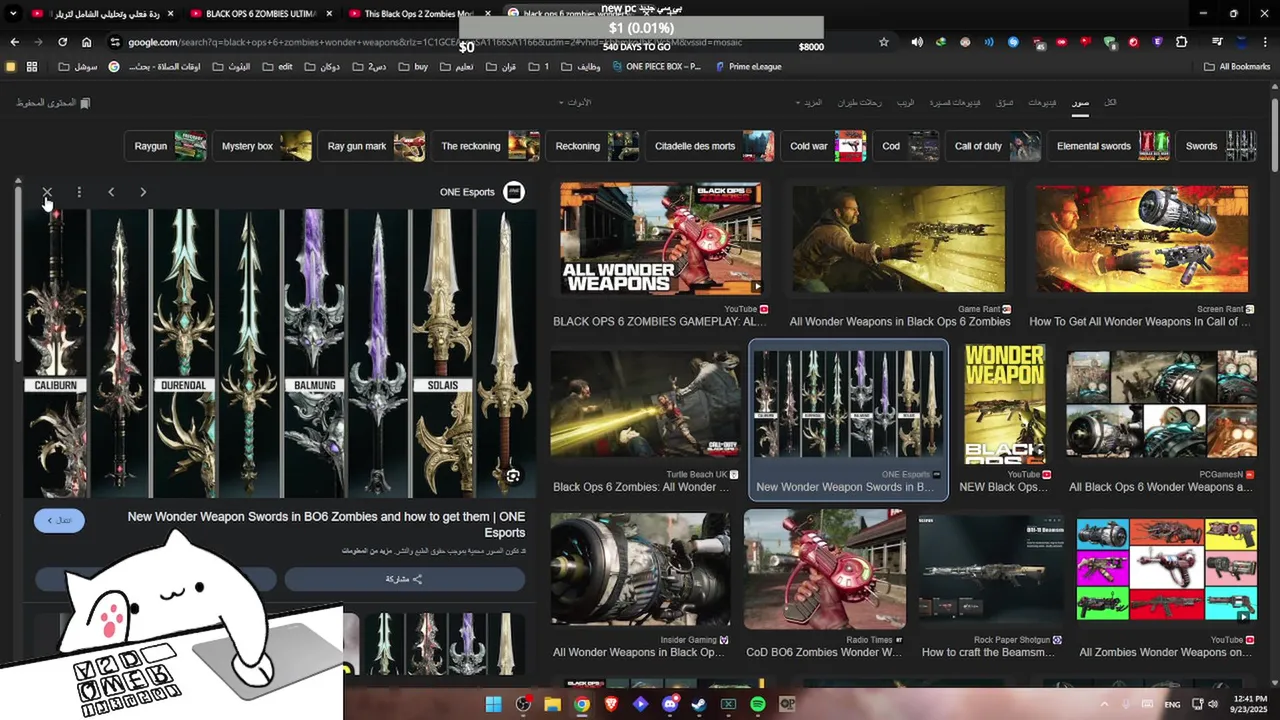Select the Cod filter chip
Image resolution: width=1280 pixels, height=720 pixels.
pyautogui.click(x=906, y=146)
